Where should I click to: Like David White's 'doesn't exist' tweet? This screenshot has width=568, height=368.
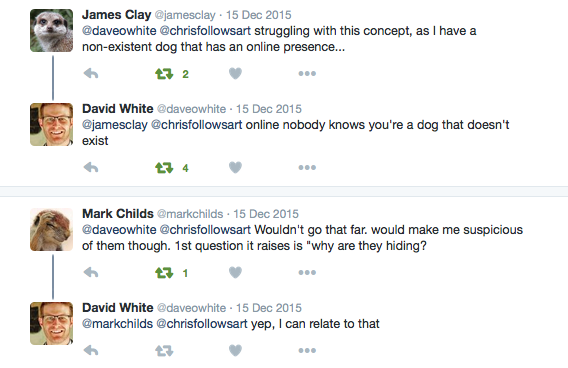coord(235,167)
